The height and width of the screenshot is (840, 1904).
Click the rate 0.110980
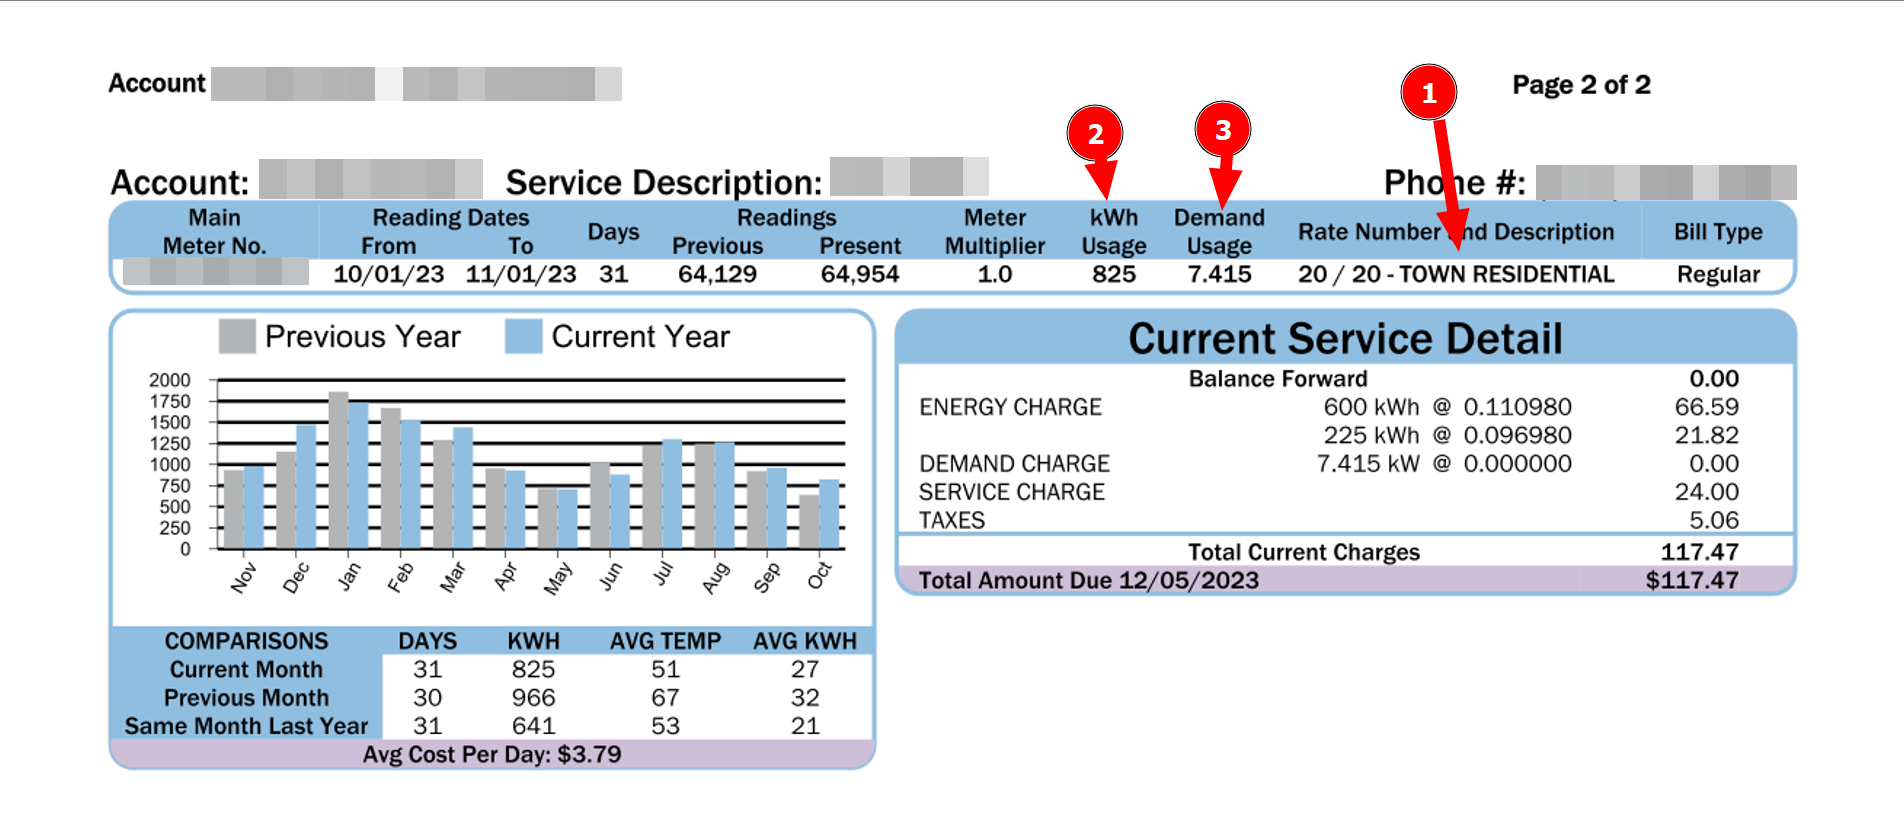tap(1517, 407)
